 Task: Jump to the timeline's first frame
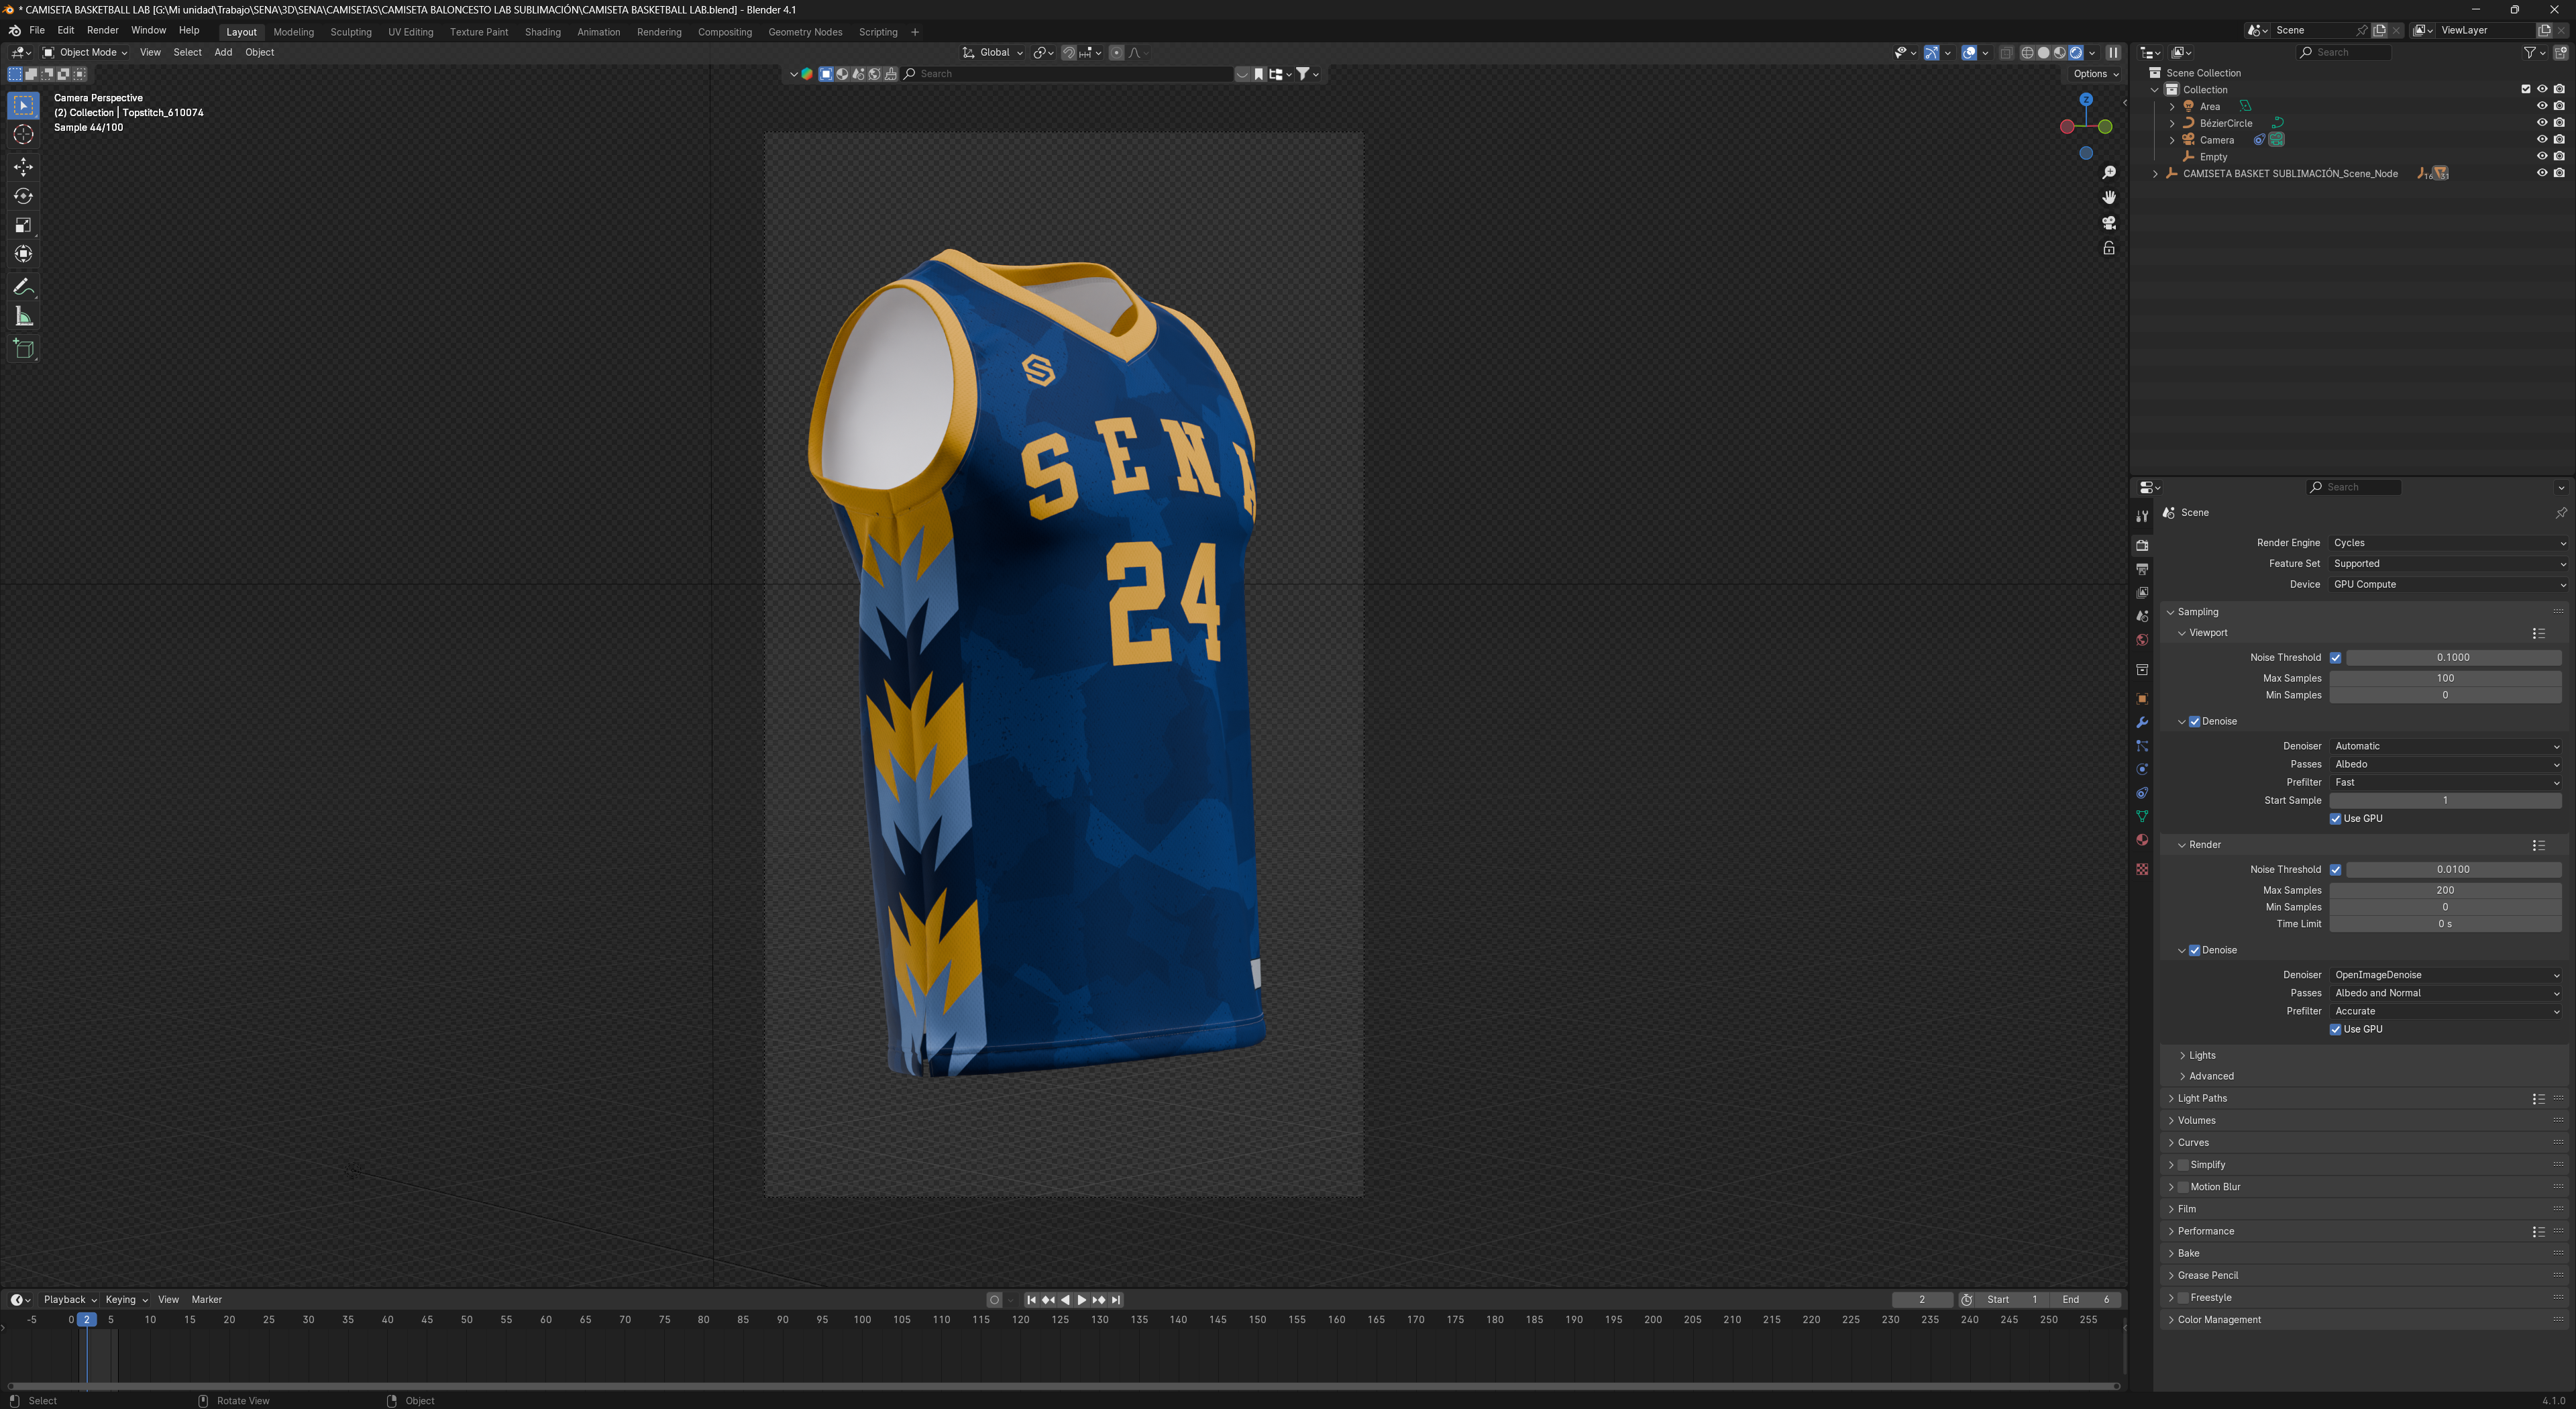pos(1031,1300)
